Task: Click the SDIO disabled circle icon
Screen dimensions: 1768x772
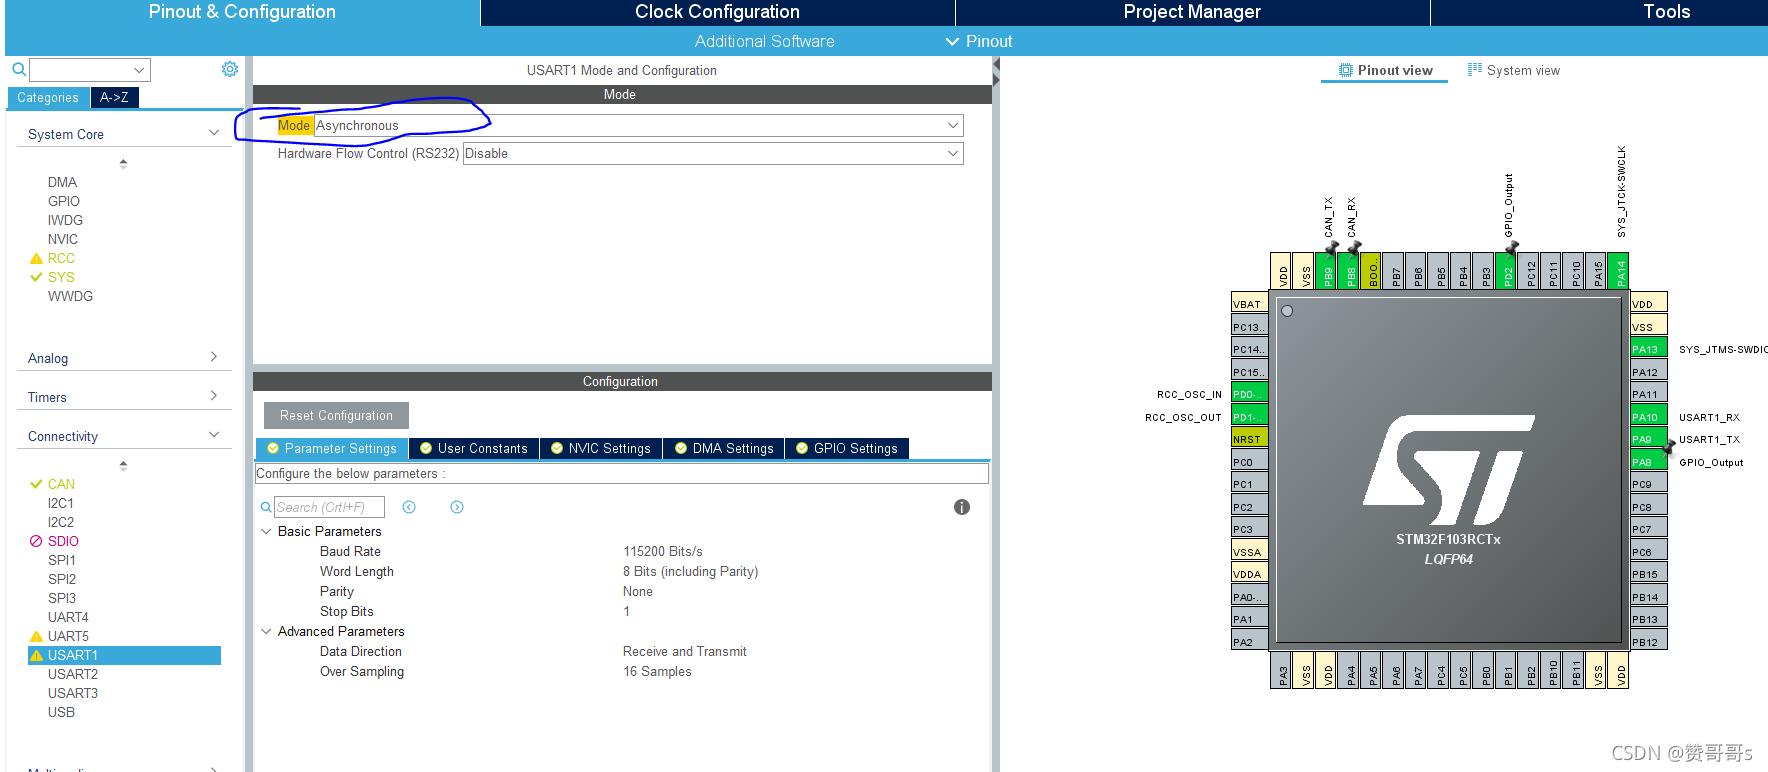Action: 36,541
